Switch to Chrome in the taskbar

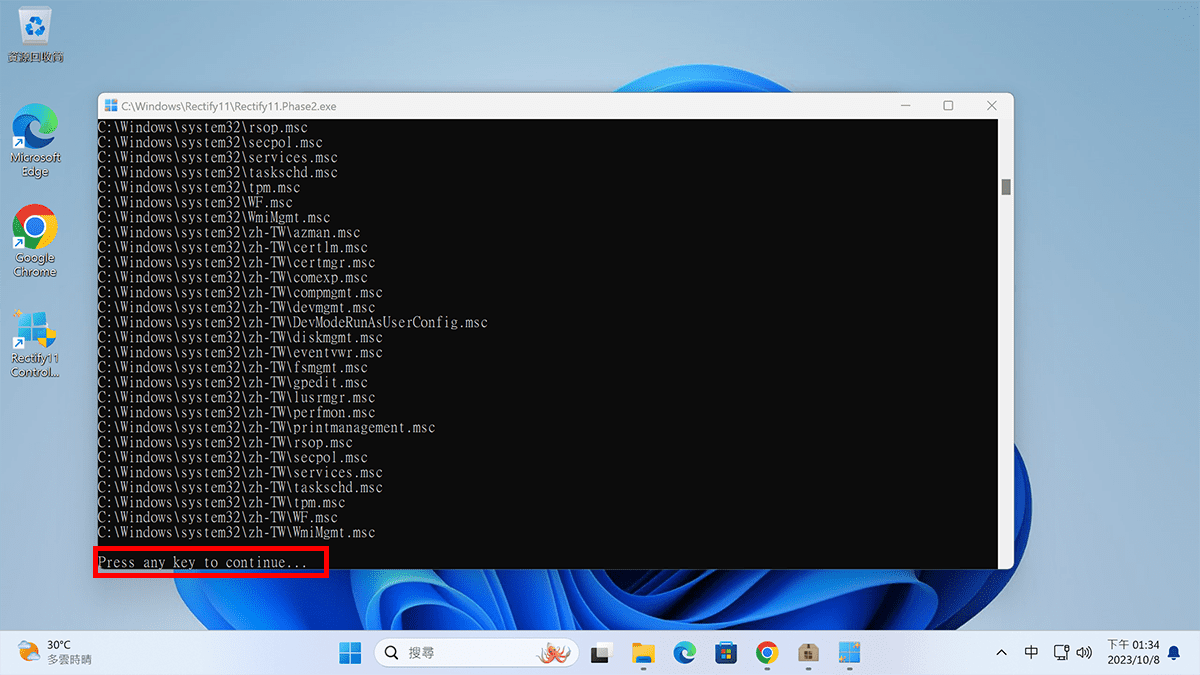pyautogui.click(x=767, y=653)
